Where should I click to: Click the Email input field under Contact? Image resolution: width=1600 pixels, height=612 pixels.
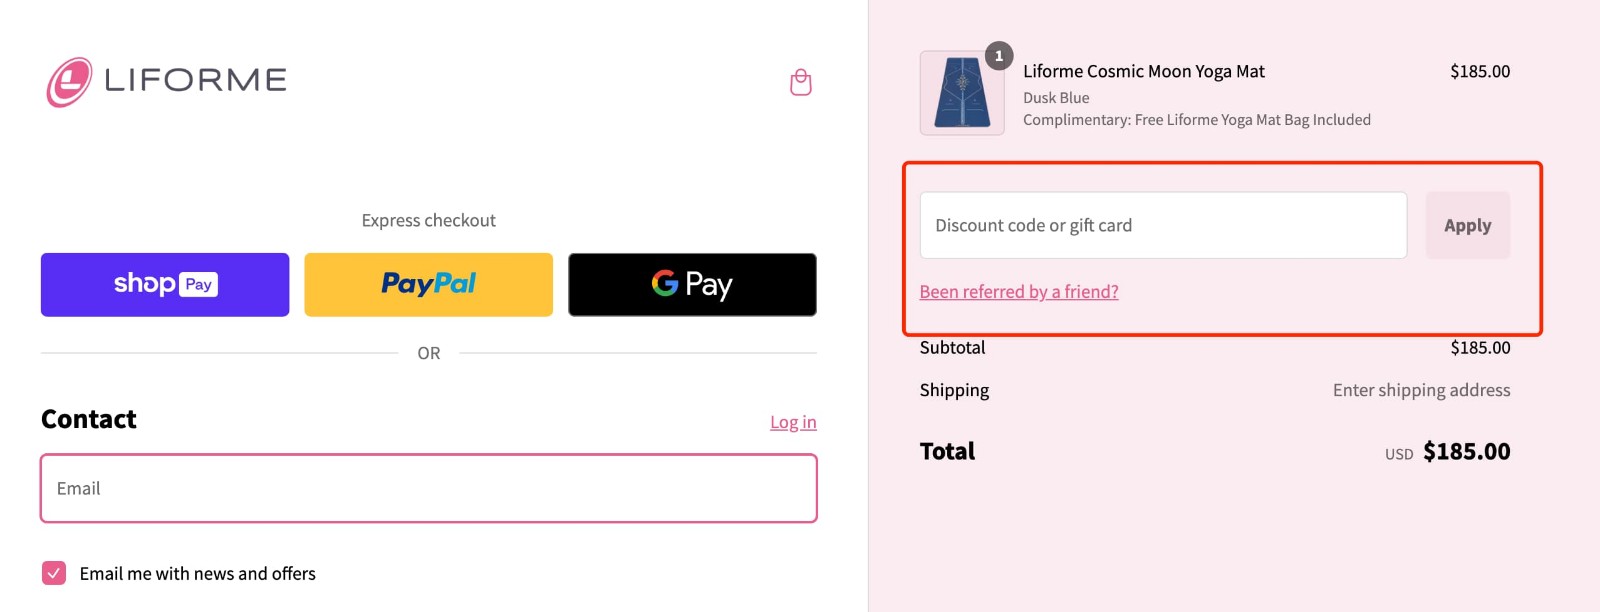pyautogui.click(x=428, y=488)
